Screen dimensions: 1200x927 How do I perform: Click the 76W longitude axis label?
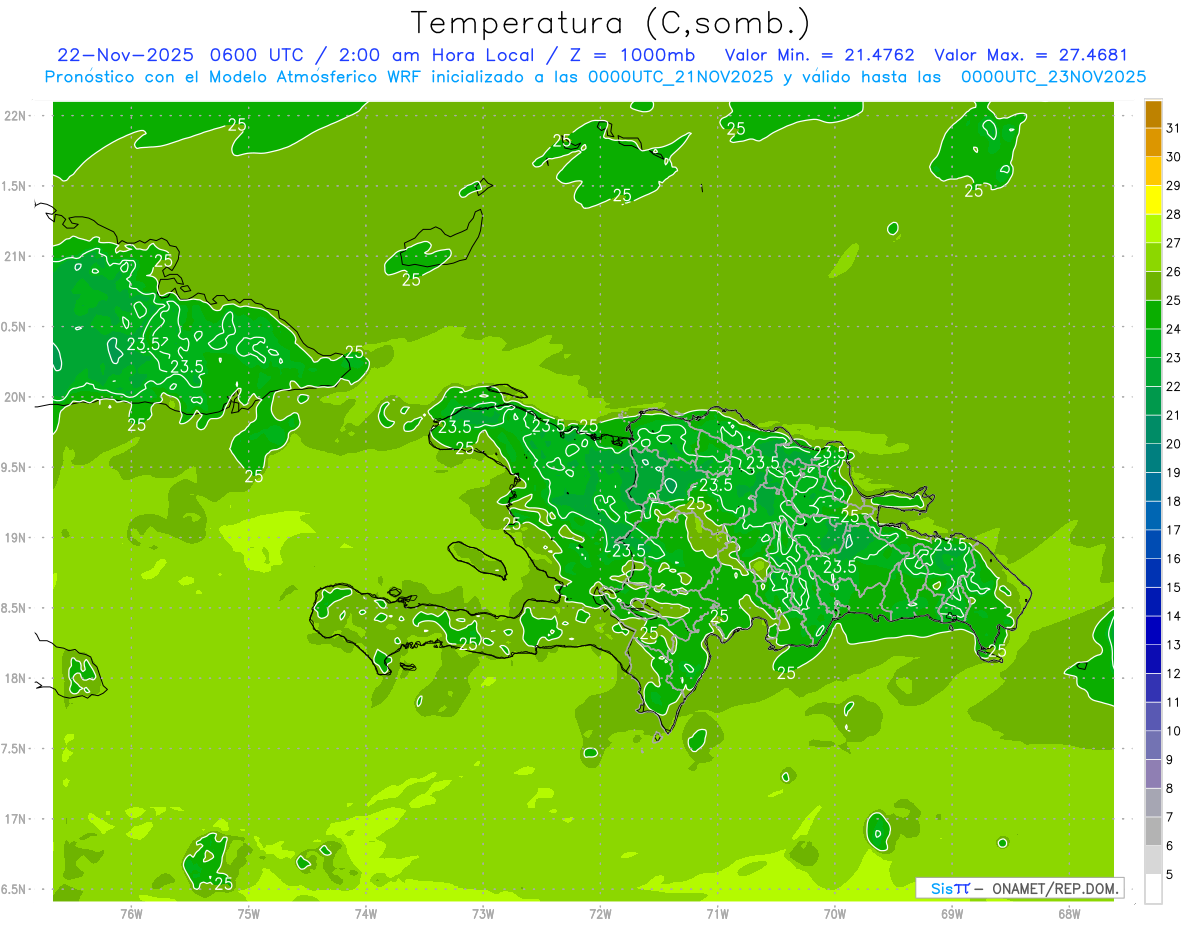(131, 913)
